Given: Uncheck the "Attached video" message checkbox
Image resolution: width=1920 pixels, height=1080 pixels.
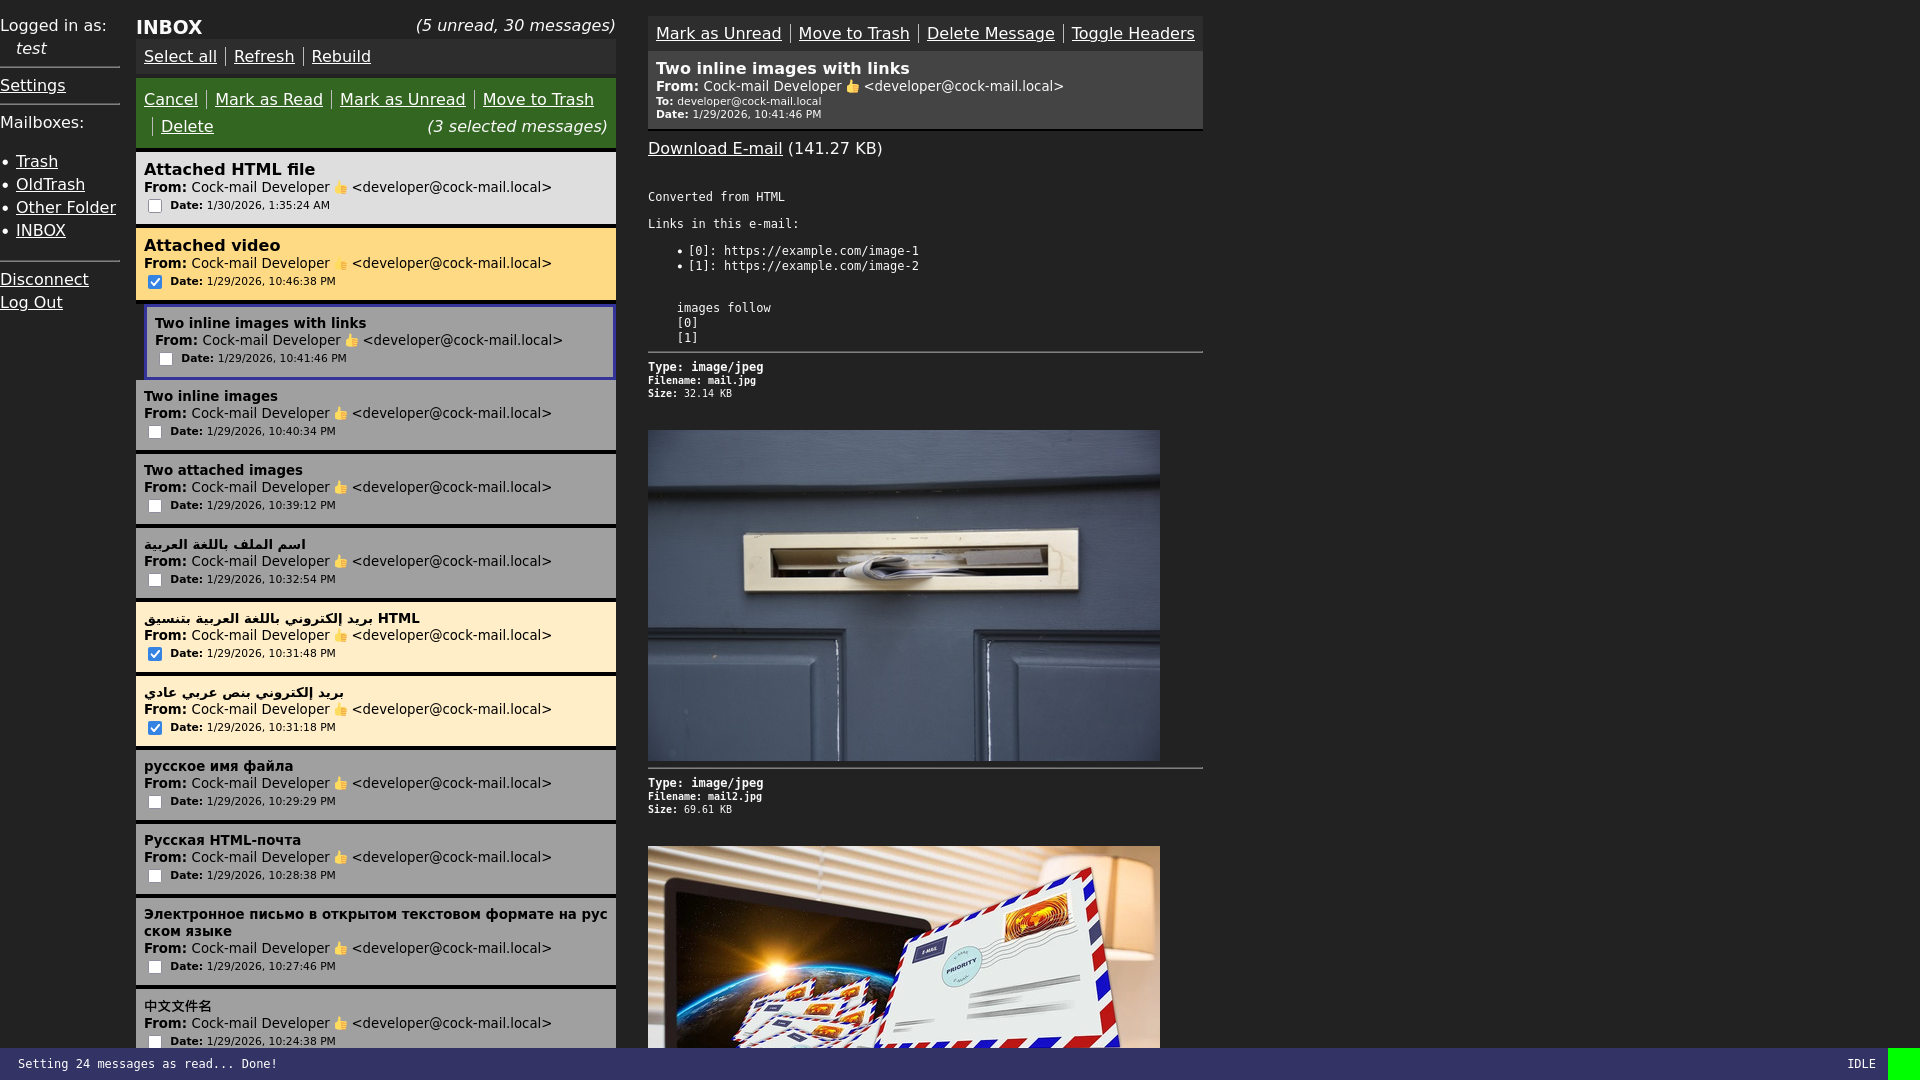Looking at the screenshot, I should [155, 282].
